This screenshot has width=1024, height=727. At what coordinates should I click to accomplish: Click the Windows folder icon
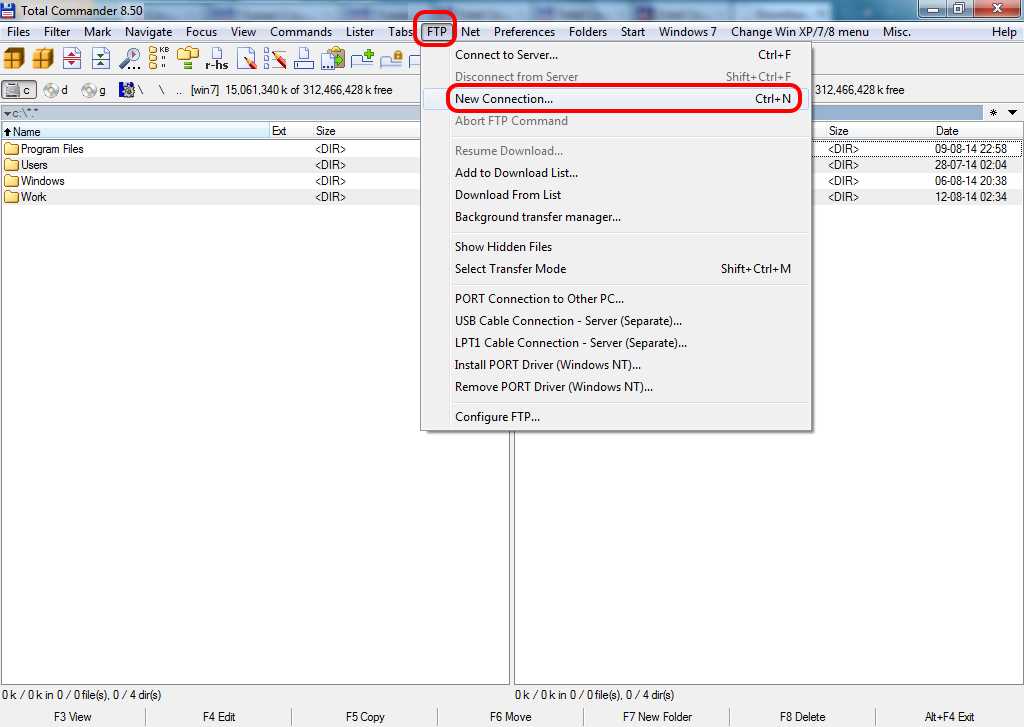point(11,181)
